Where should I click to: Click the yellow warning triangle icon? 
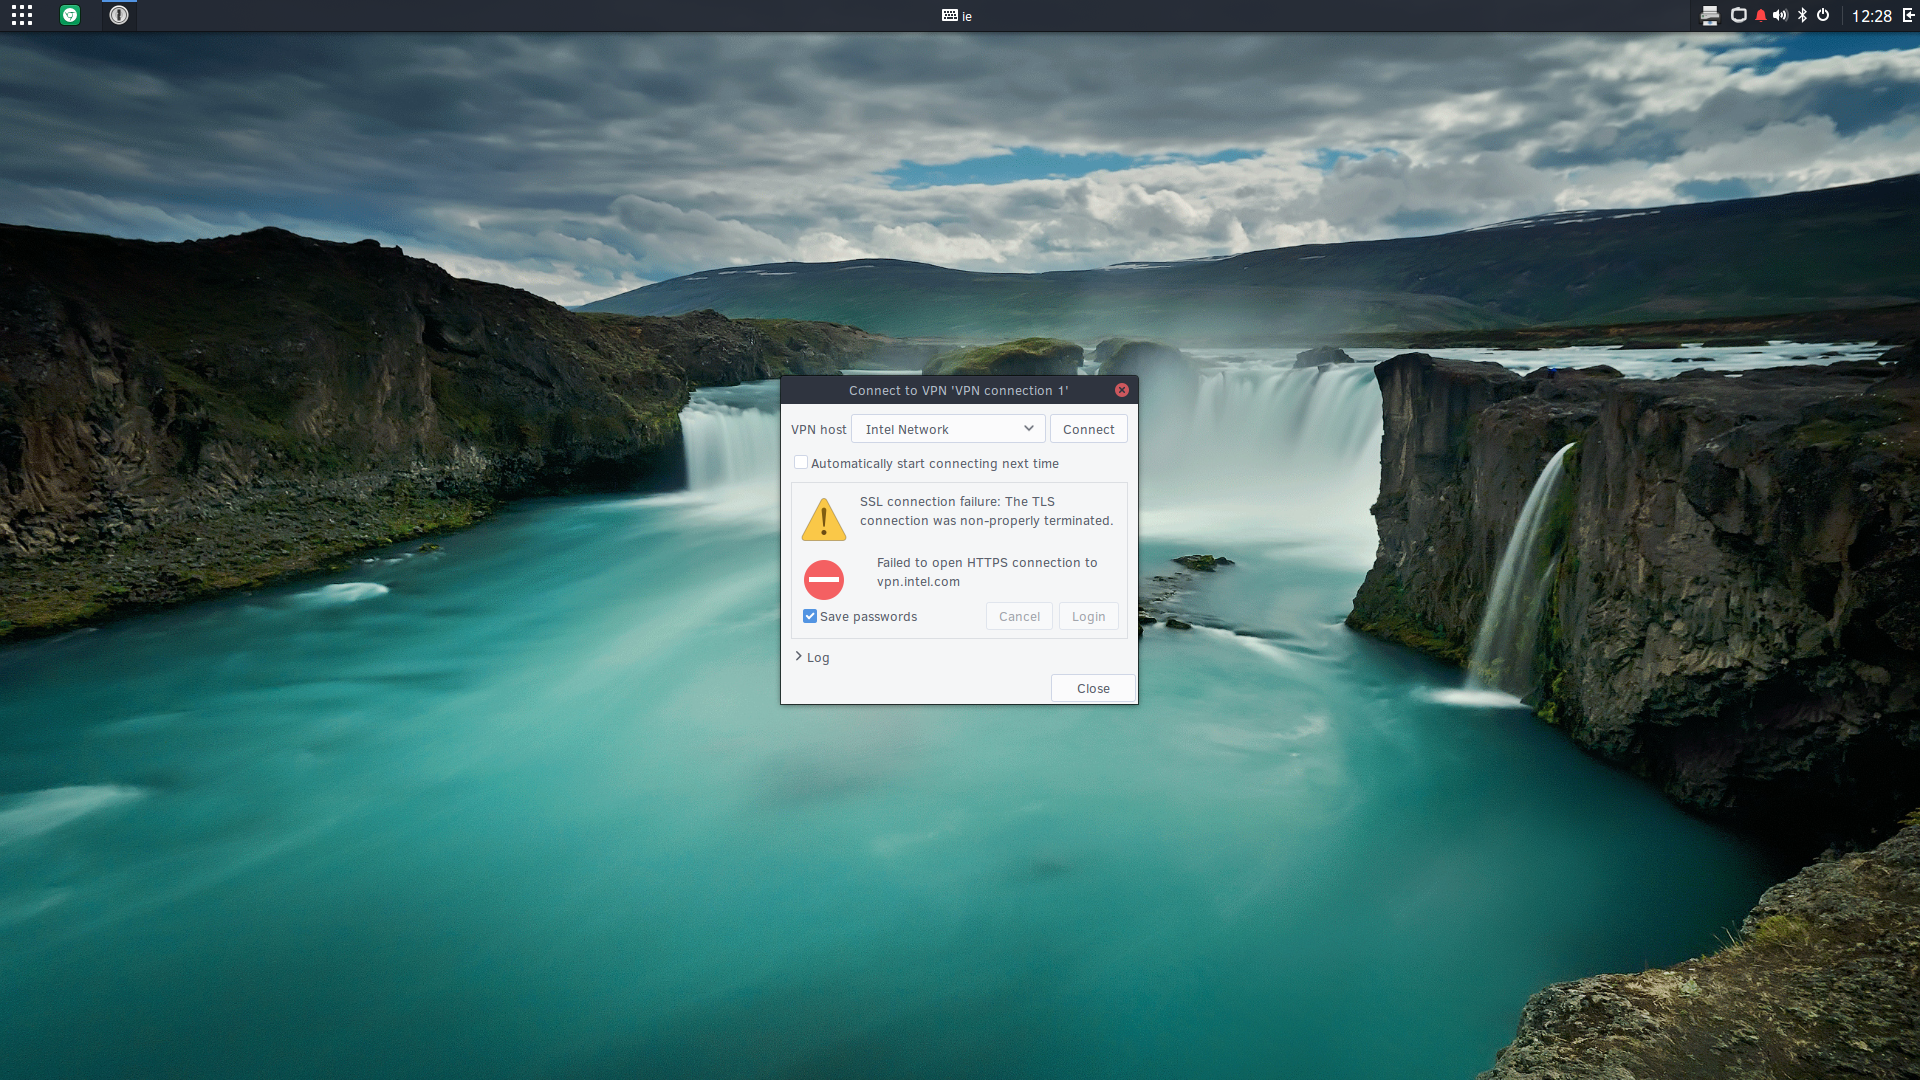[824, 520]
